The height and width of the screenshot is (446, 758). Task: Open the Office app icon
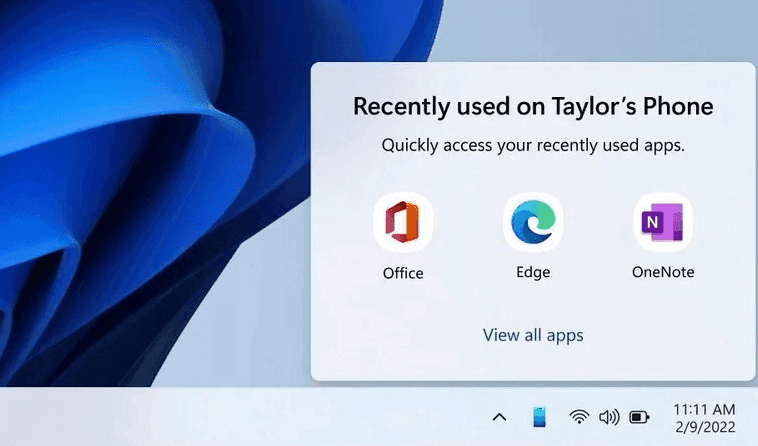pos(403,222)
